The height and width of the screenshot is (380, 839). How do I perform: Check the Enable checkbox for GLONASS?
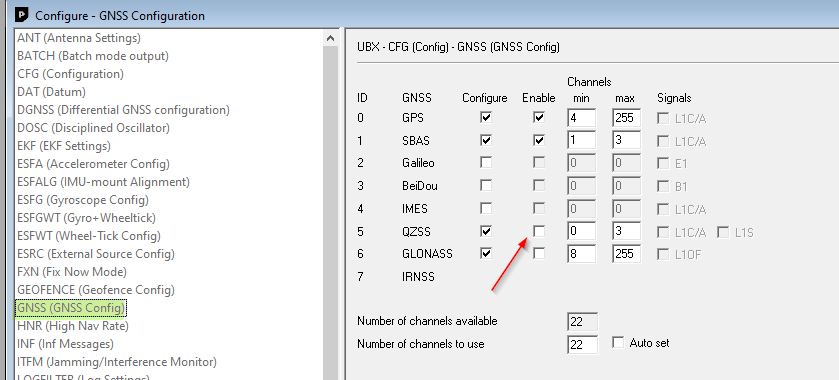click(x=539, y=254)
